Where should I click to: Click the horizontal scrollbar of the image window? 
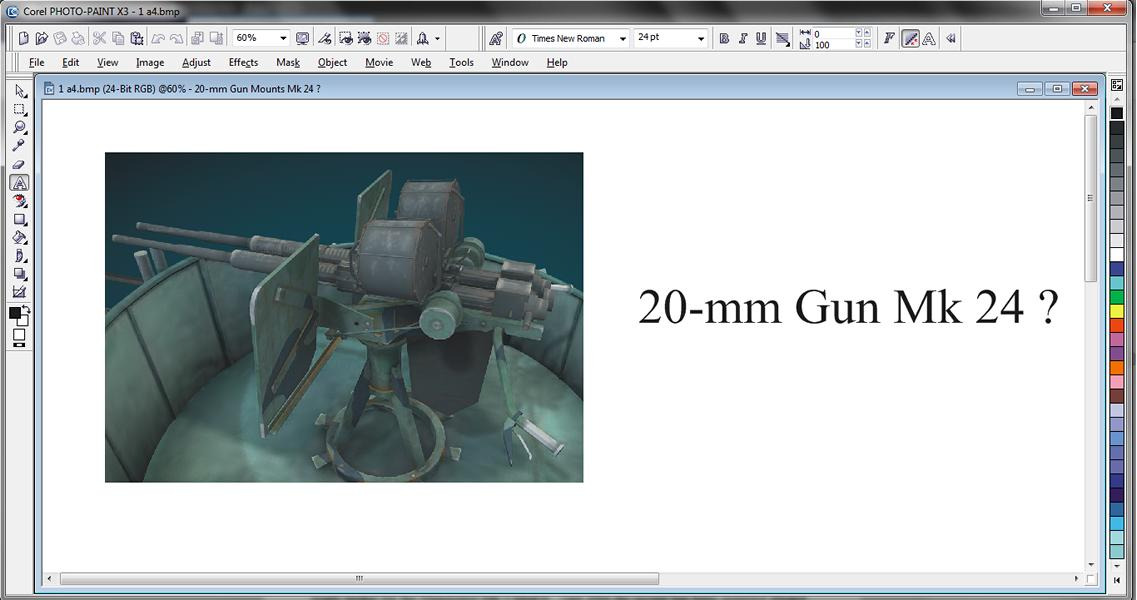coord(359,578)
